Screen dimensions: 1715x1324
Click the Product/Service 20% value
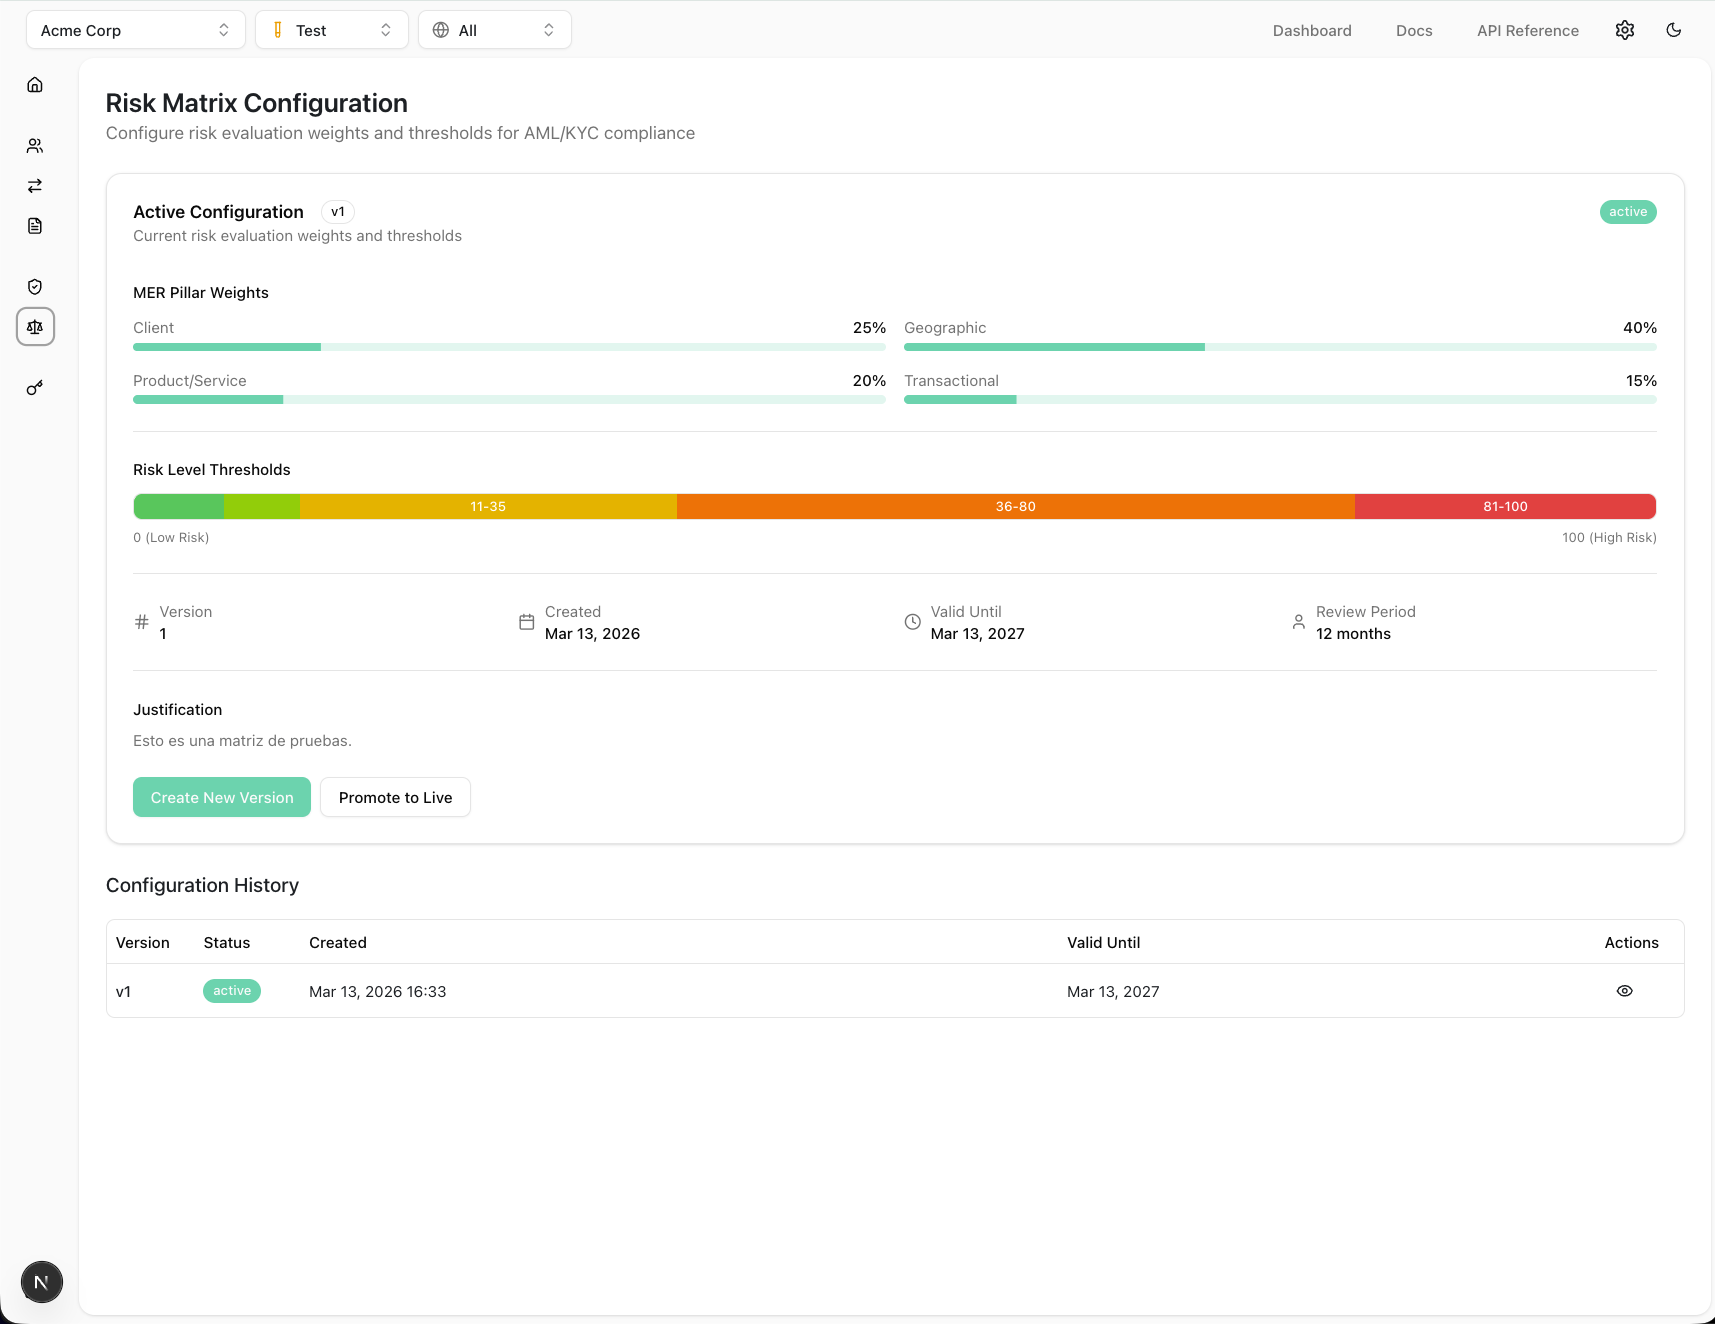click(869, 381)
